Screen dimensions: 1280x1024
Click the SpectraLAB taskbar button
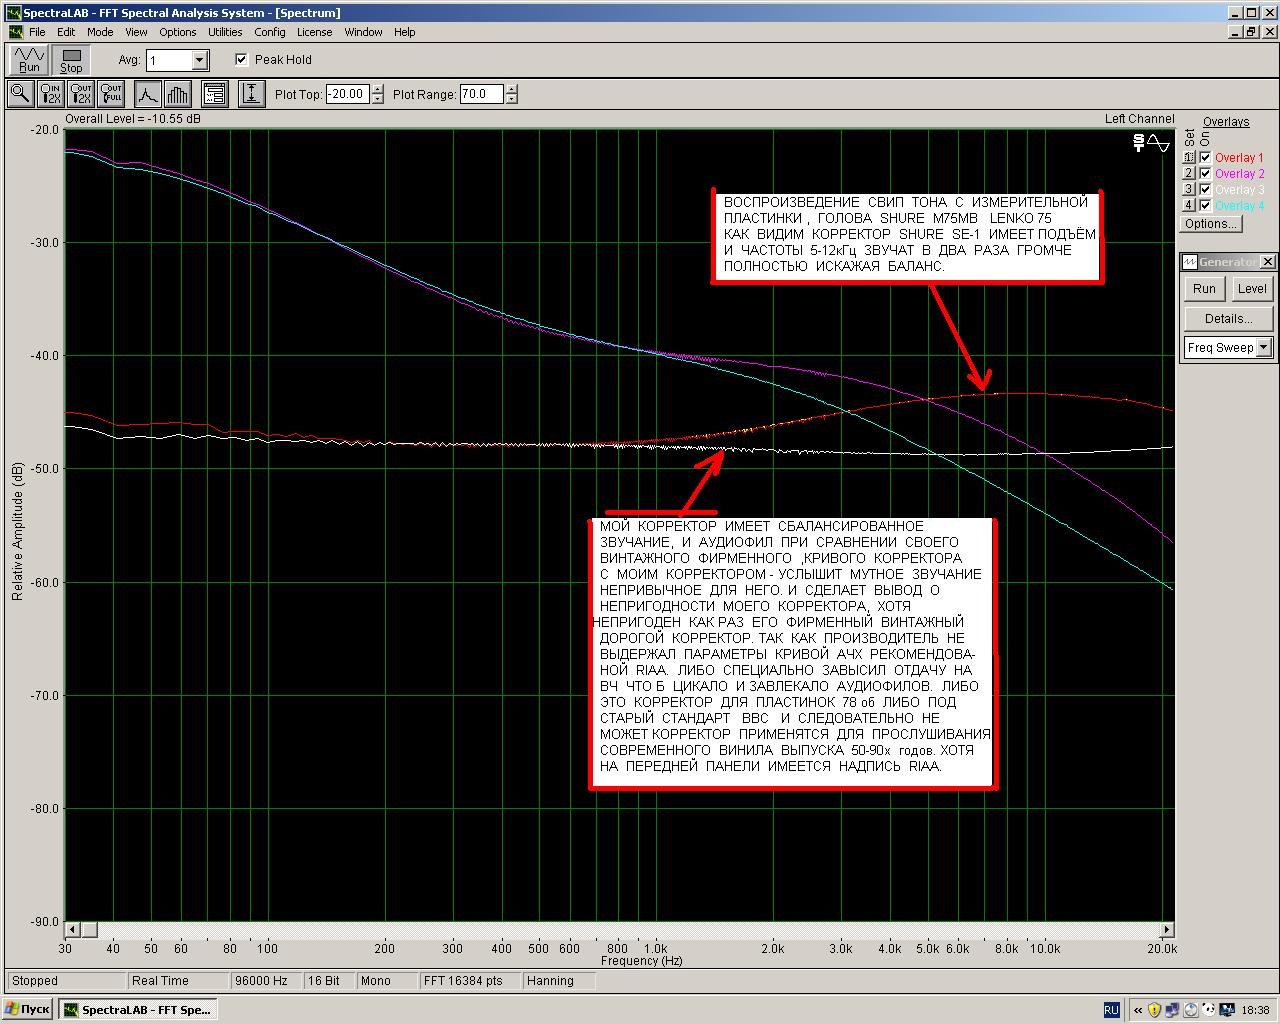(137, 1010)
